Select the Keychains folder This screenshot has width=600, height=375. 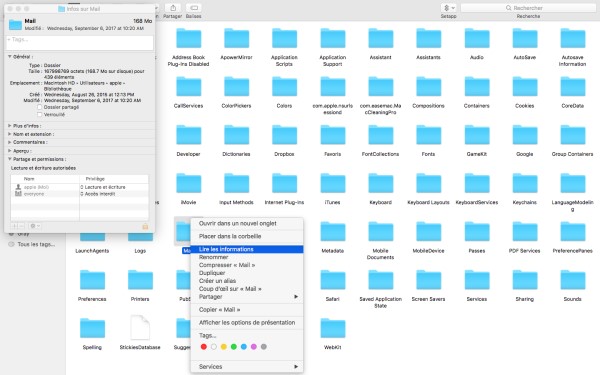pyautogui.click(x=525, y=183)
